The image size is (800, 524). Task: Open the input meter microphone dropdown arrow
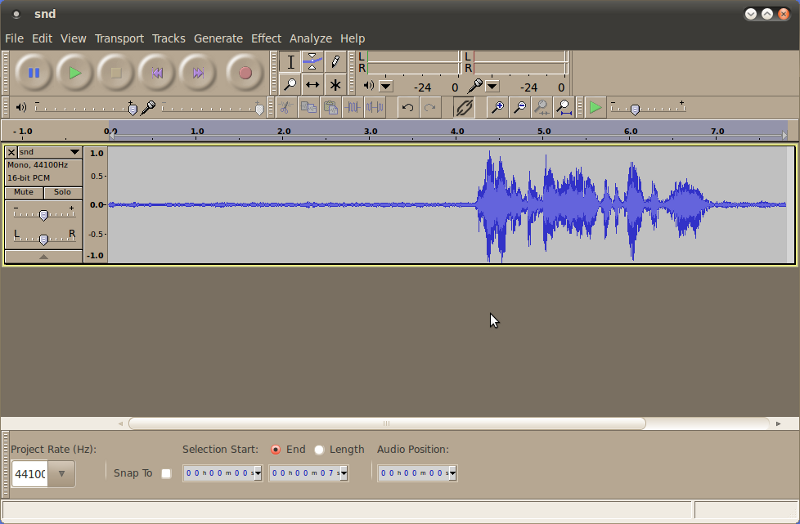(x=492, y=86)
